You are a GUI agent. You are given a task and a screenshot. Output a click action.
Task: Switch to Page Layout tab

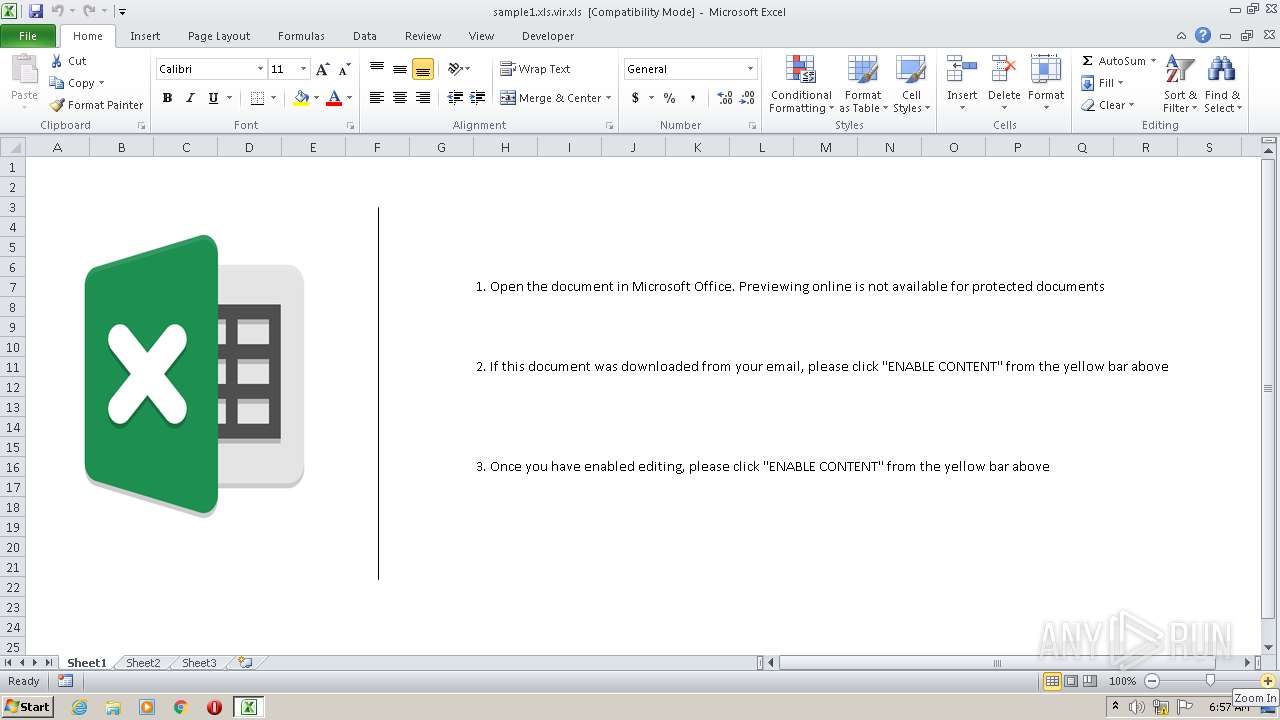219,36
